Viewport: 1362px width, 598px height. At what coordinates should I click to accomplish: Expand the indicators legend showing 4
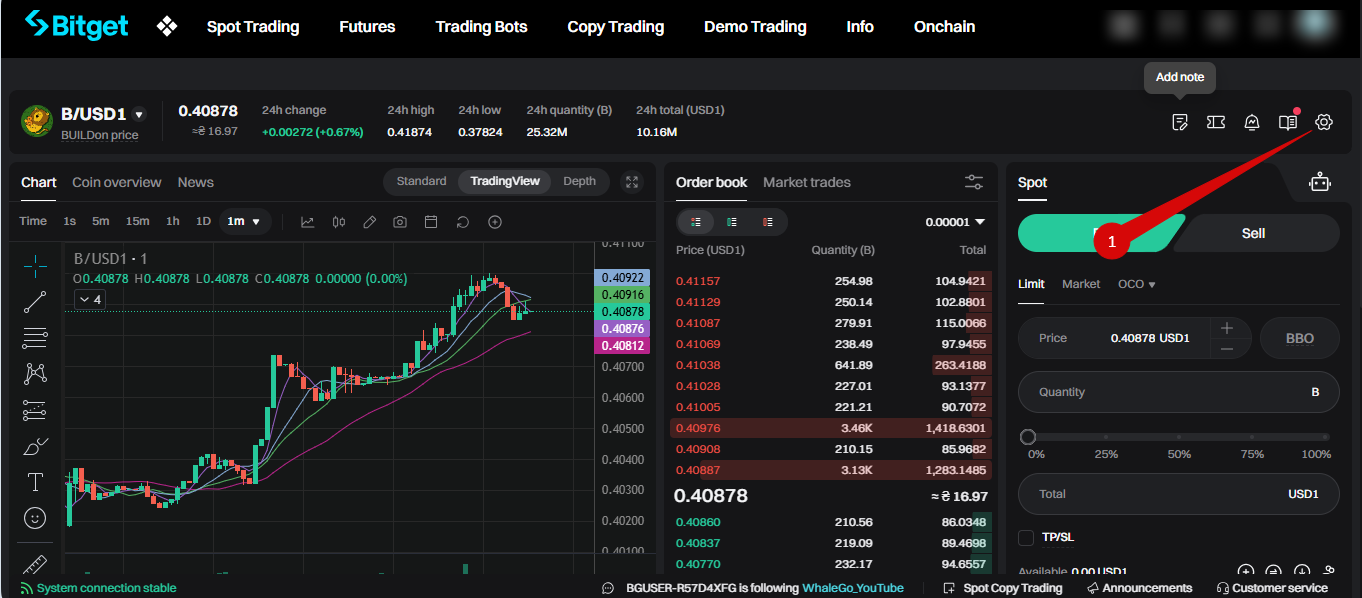point(89,299)
